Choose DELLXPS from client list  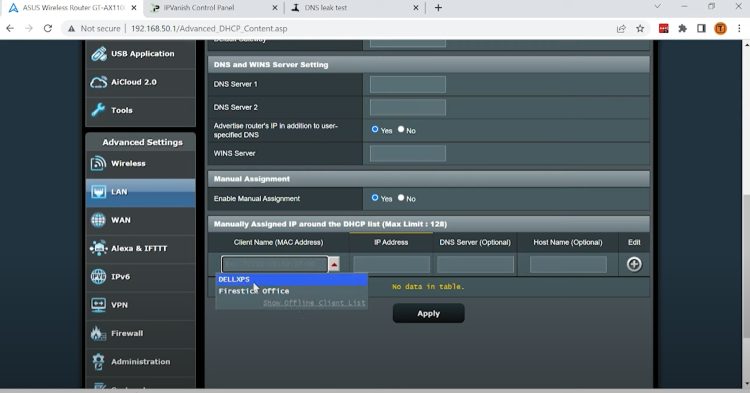coord(292,279)
